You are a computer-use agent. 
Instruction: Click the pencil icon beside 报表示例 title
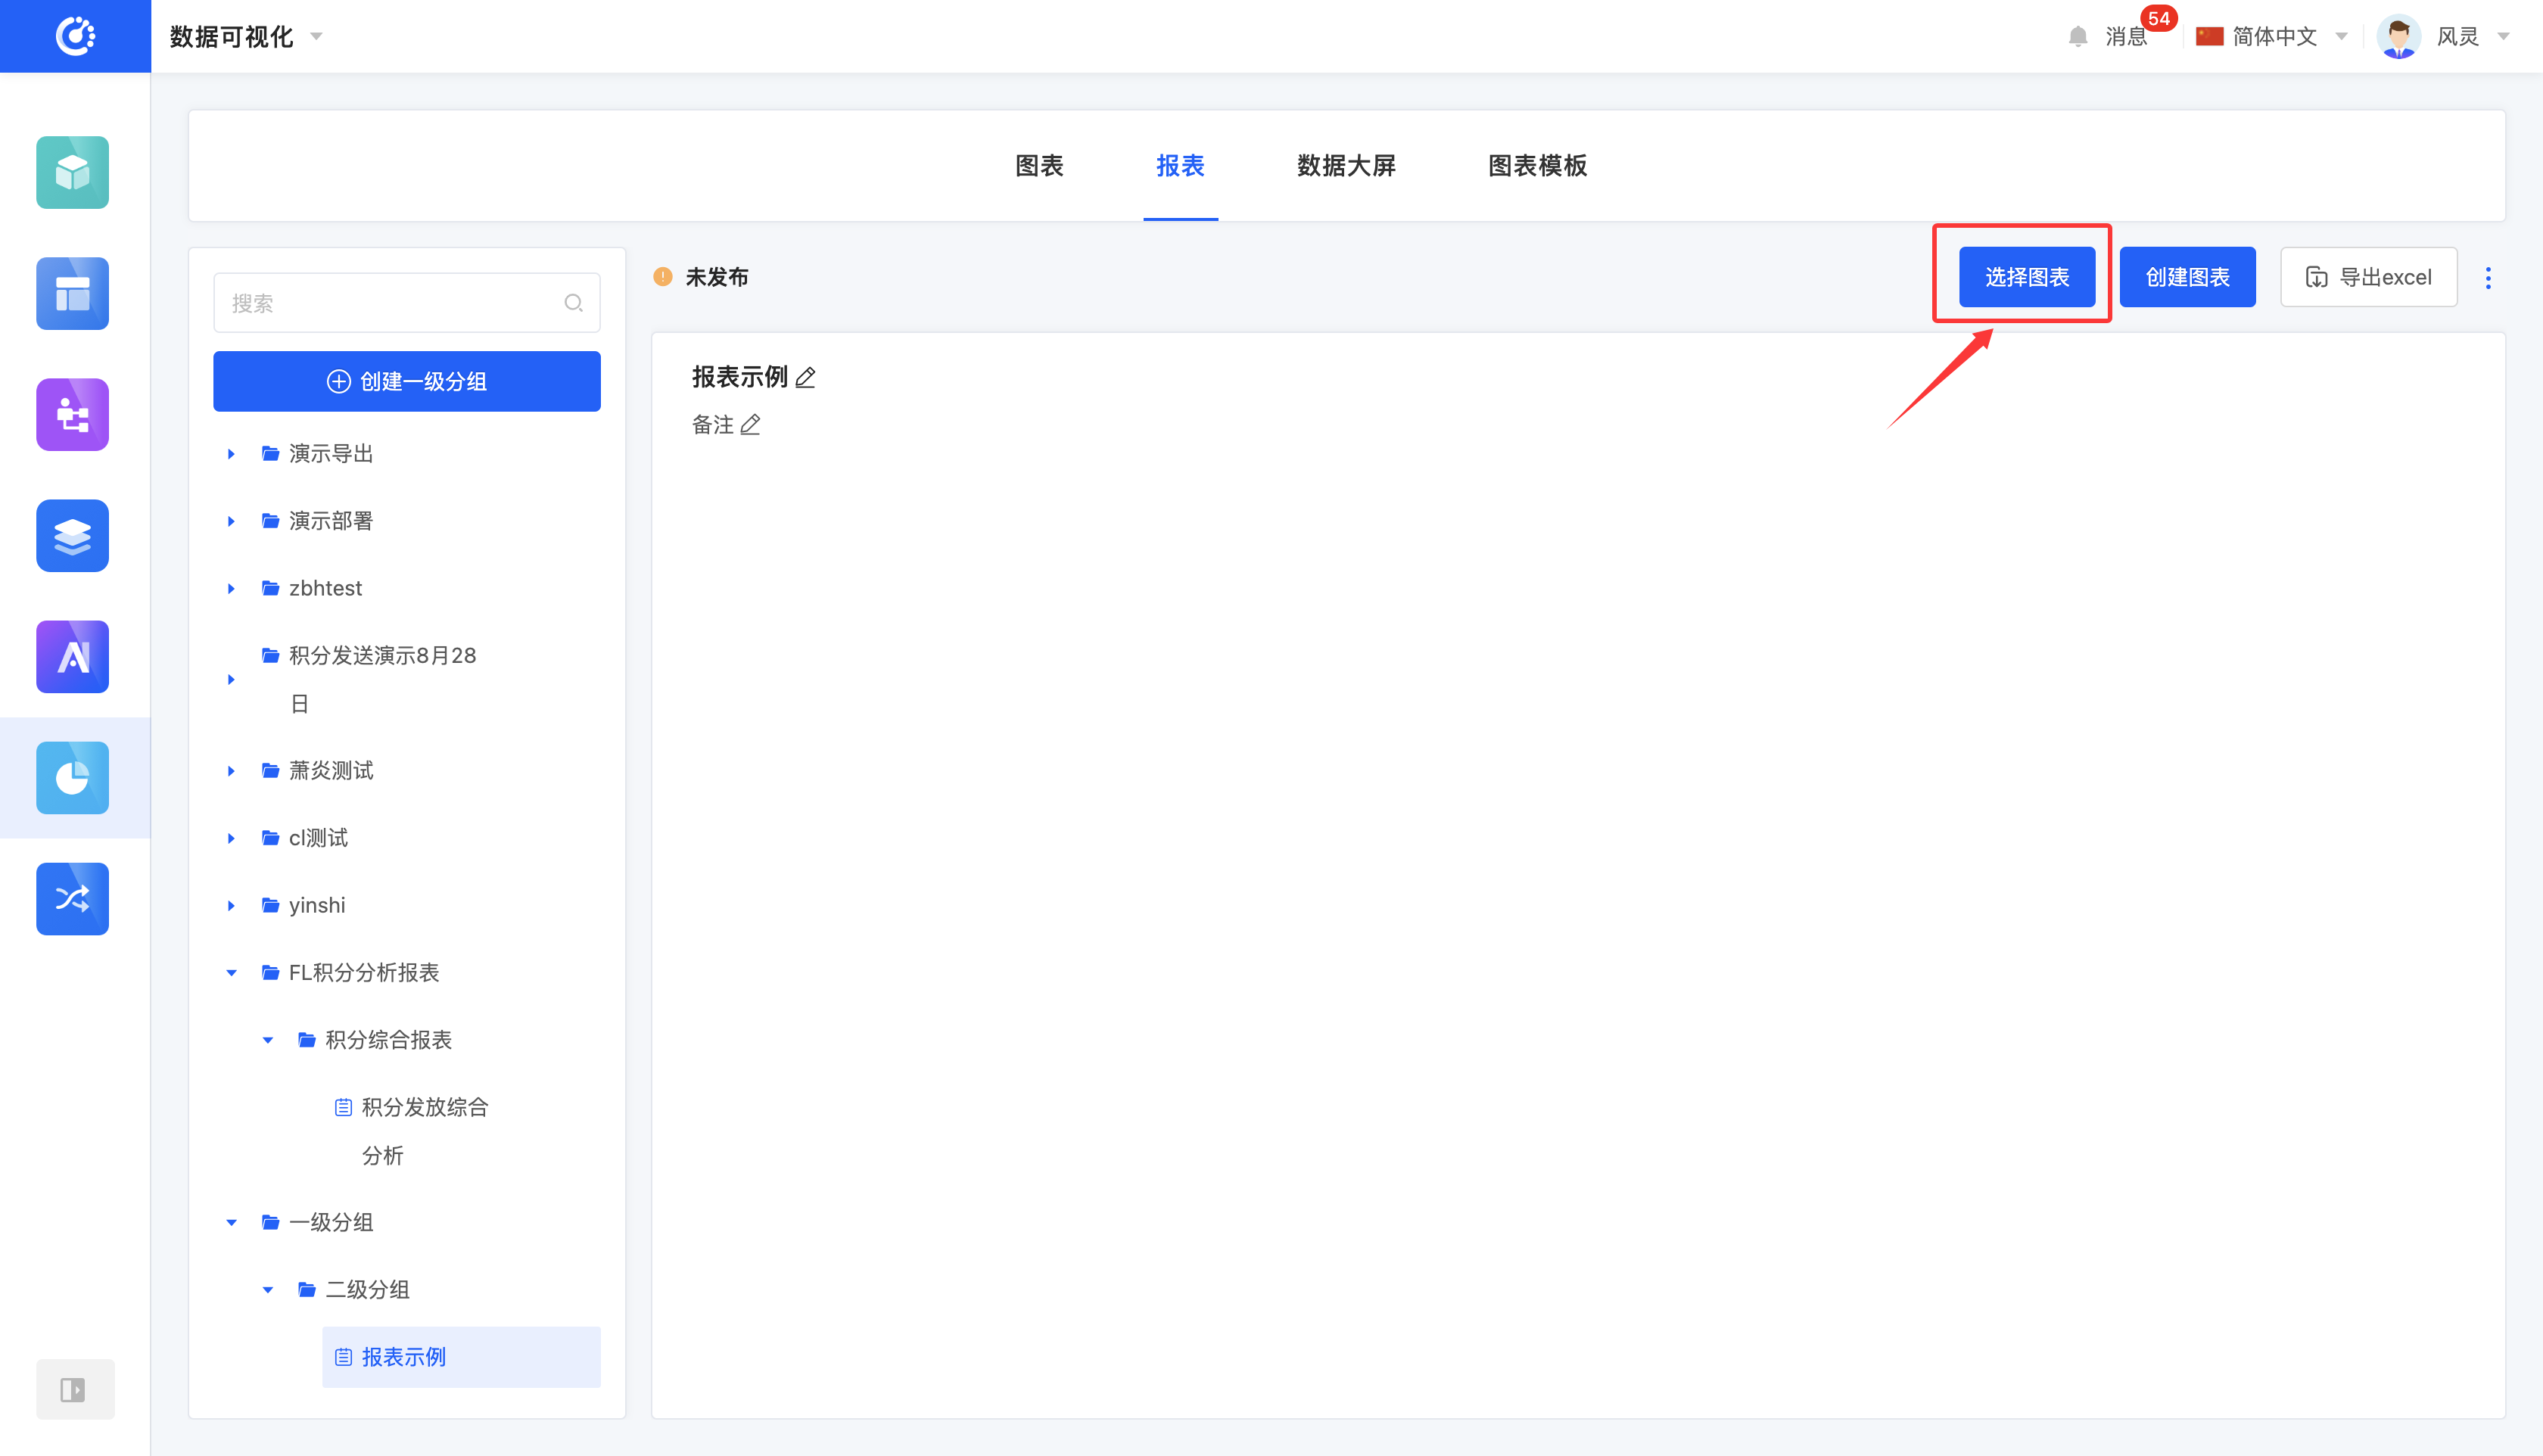tap(806, 378)
